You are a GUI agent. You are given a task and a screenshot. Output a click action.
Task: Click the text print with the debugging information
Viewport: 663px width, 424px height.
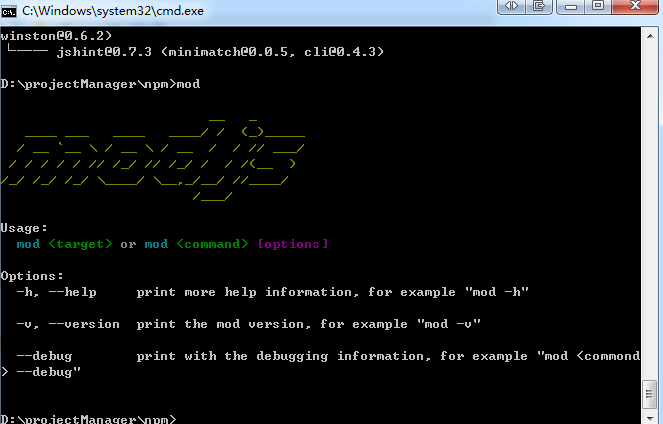point(280,356)
